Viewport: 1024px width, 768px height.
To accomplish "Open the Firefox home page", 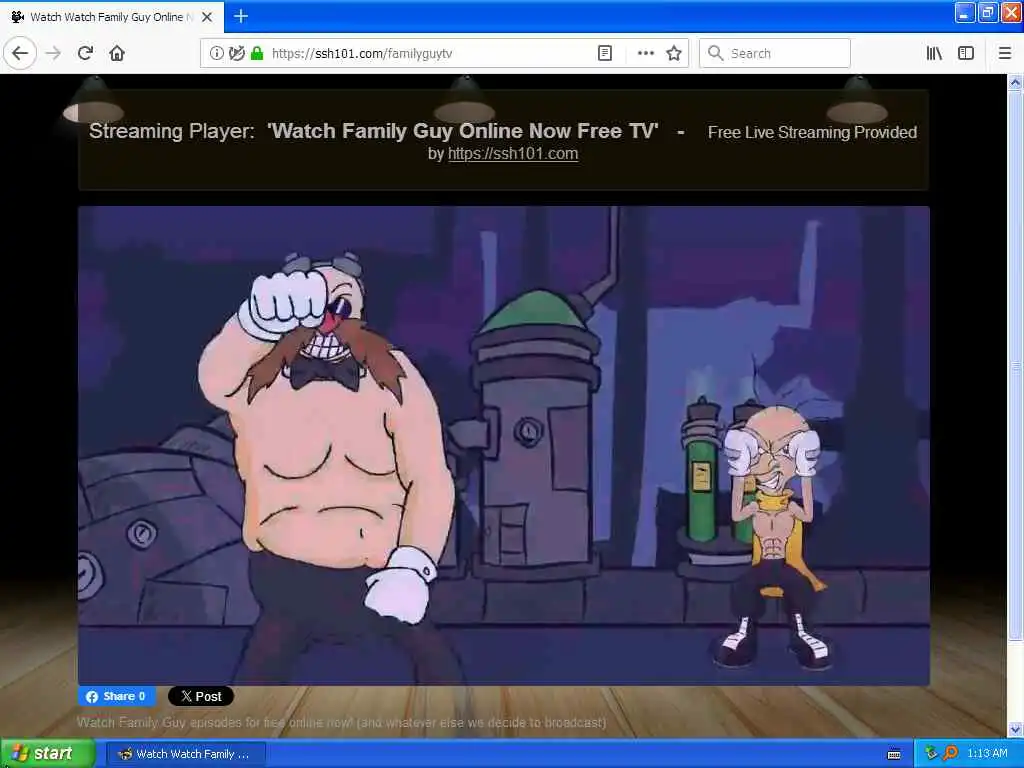I will 117,54.
